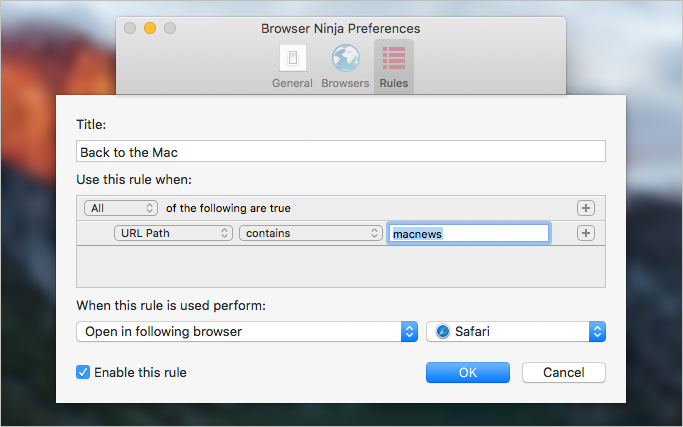Click the empty area below the rule conditions
This screenshot has height=427, width=683.
pyautogui.click(x=341, y=267)
